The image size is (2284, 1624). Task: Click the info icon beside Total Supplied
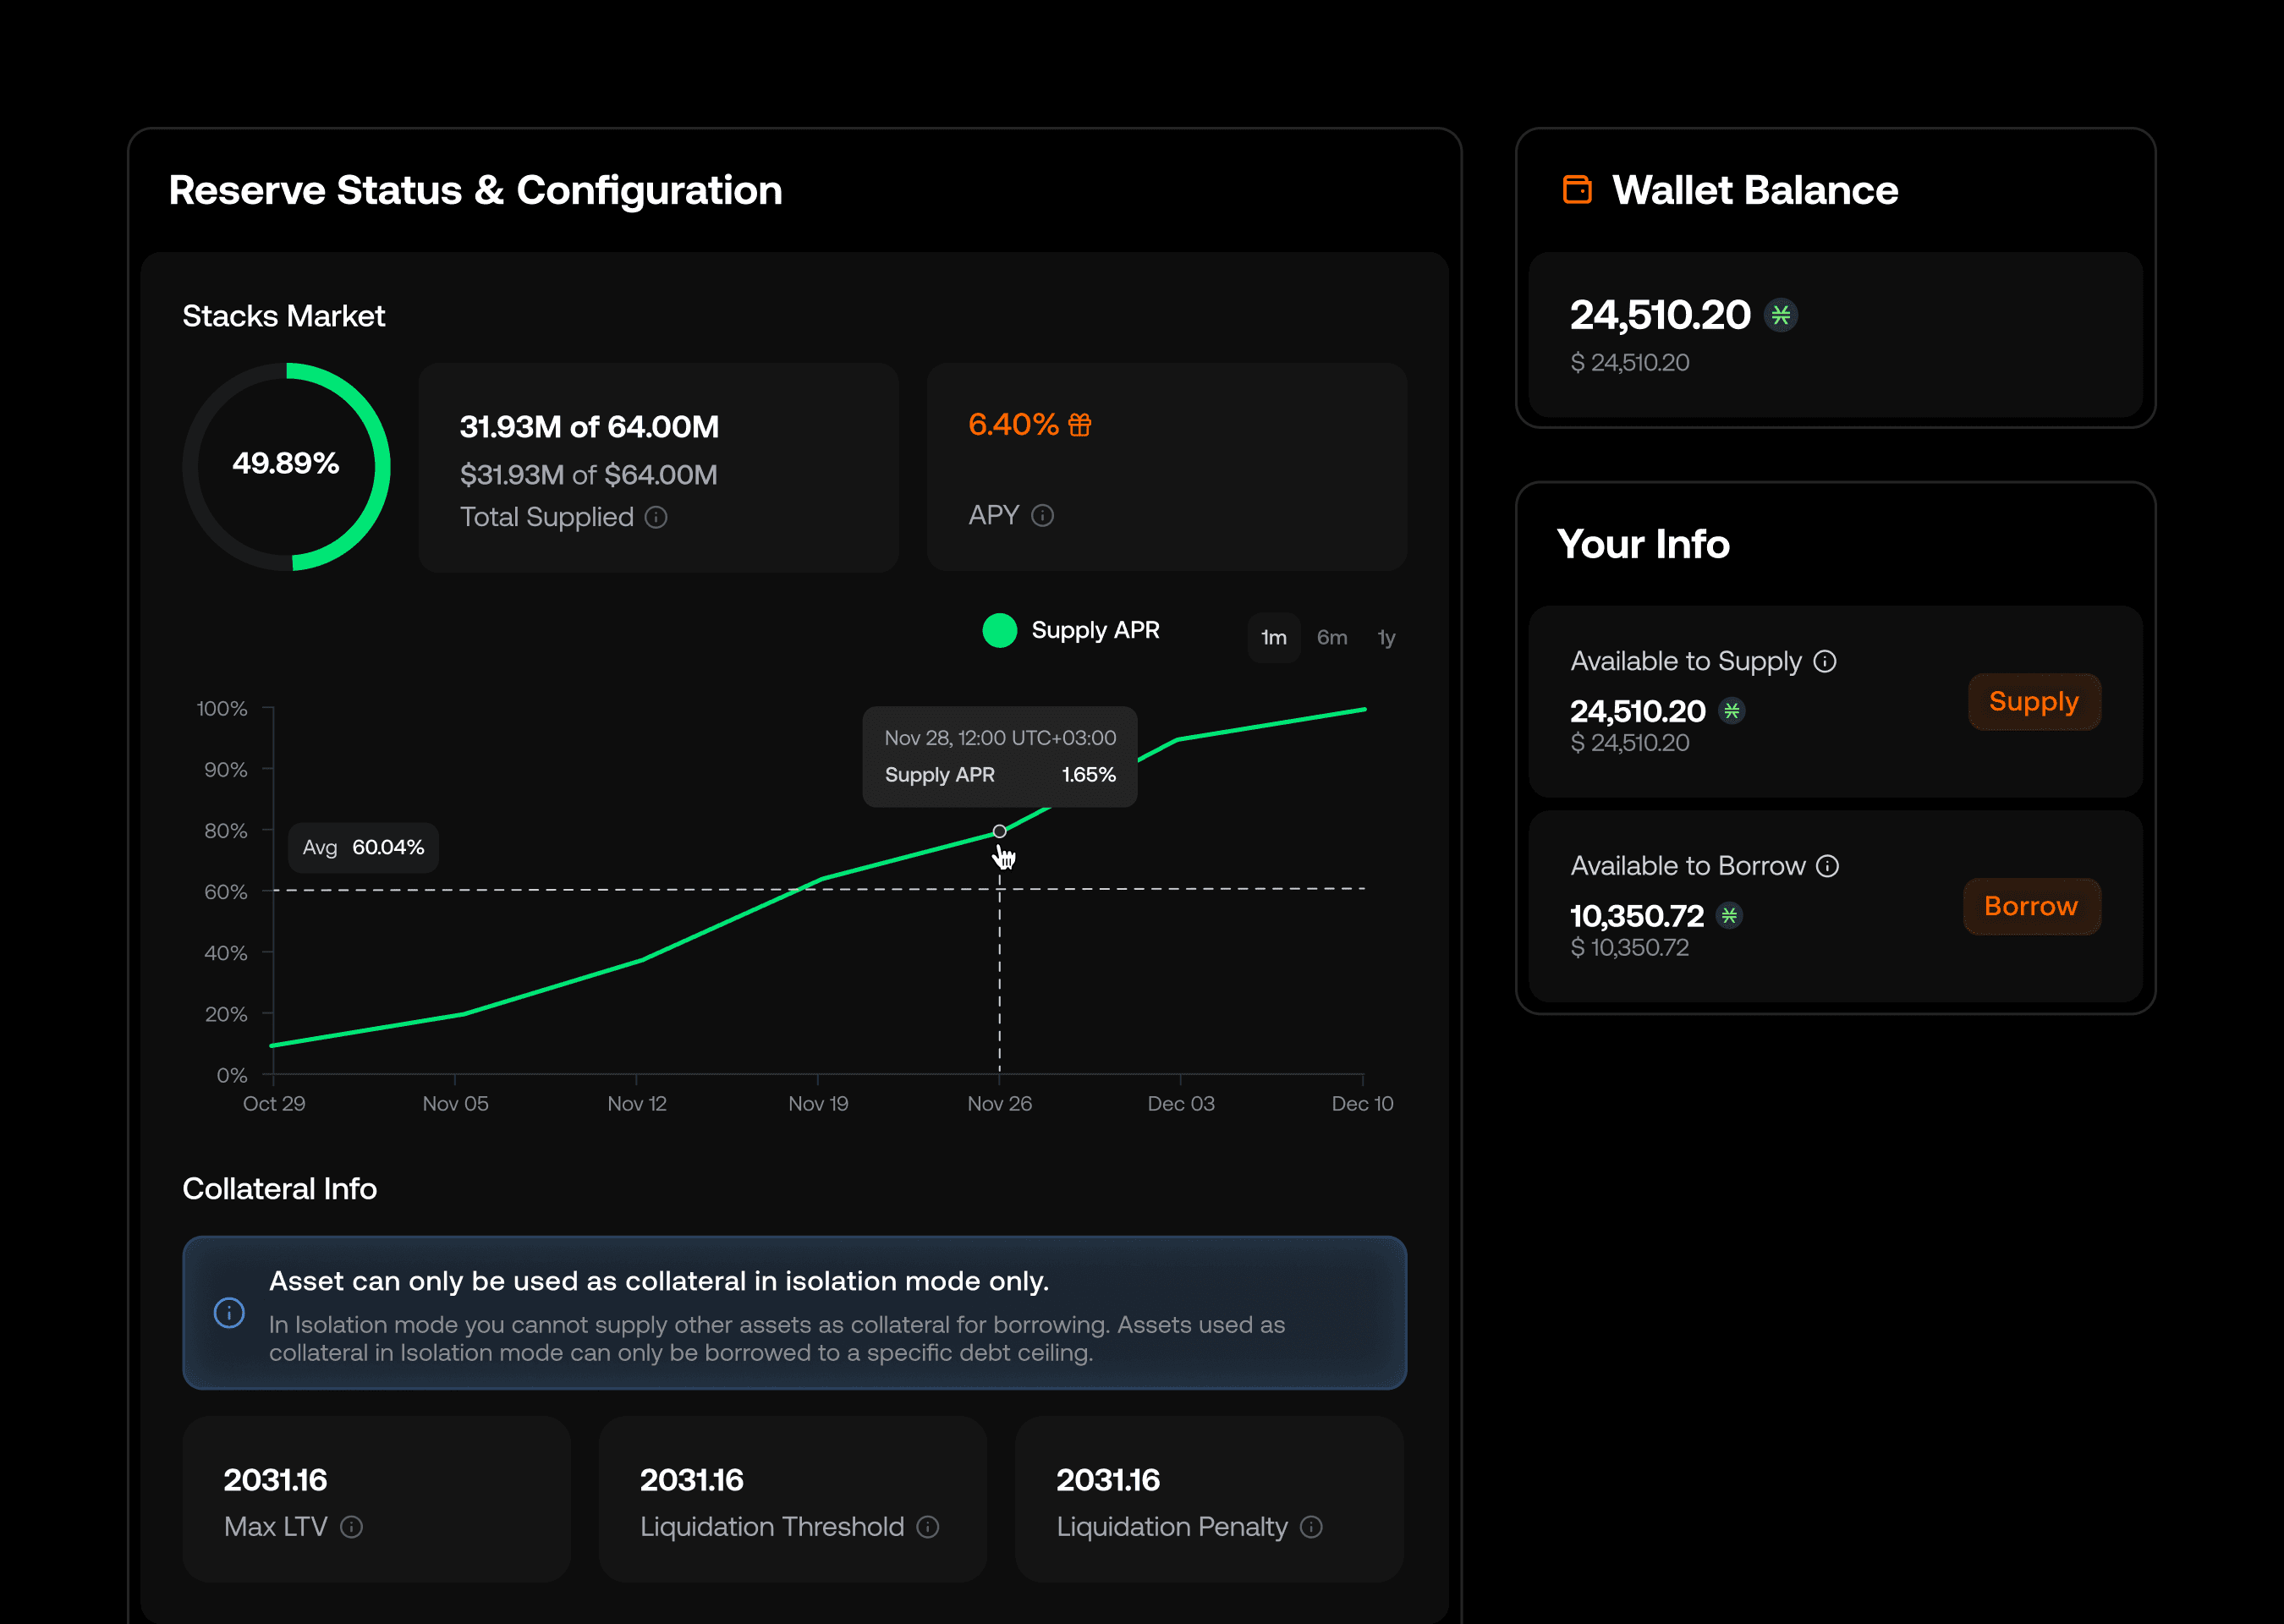(656, 517)
